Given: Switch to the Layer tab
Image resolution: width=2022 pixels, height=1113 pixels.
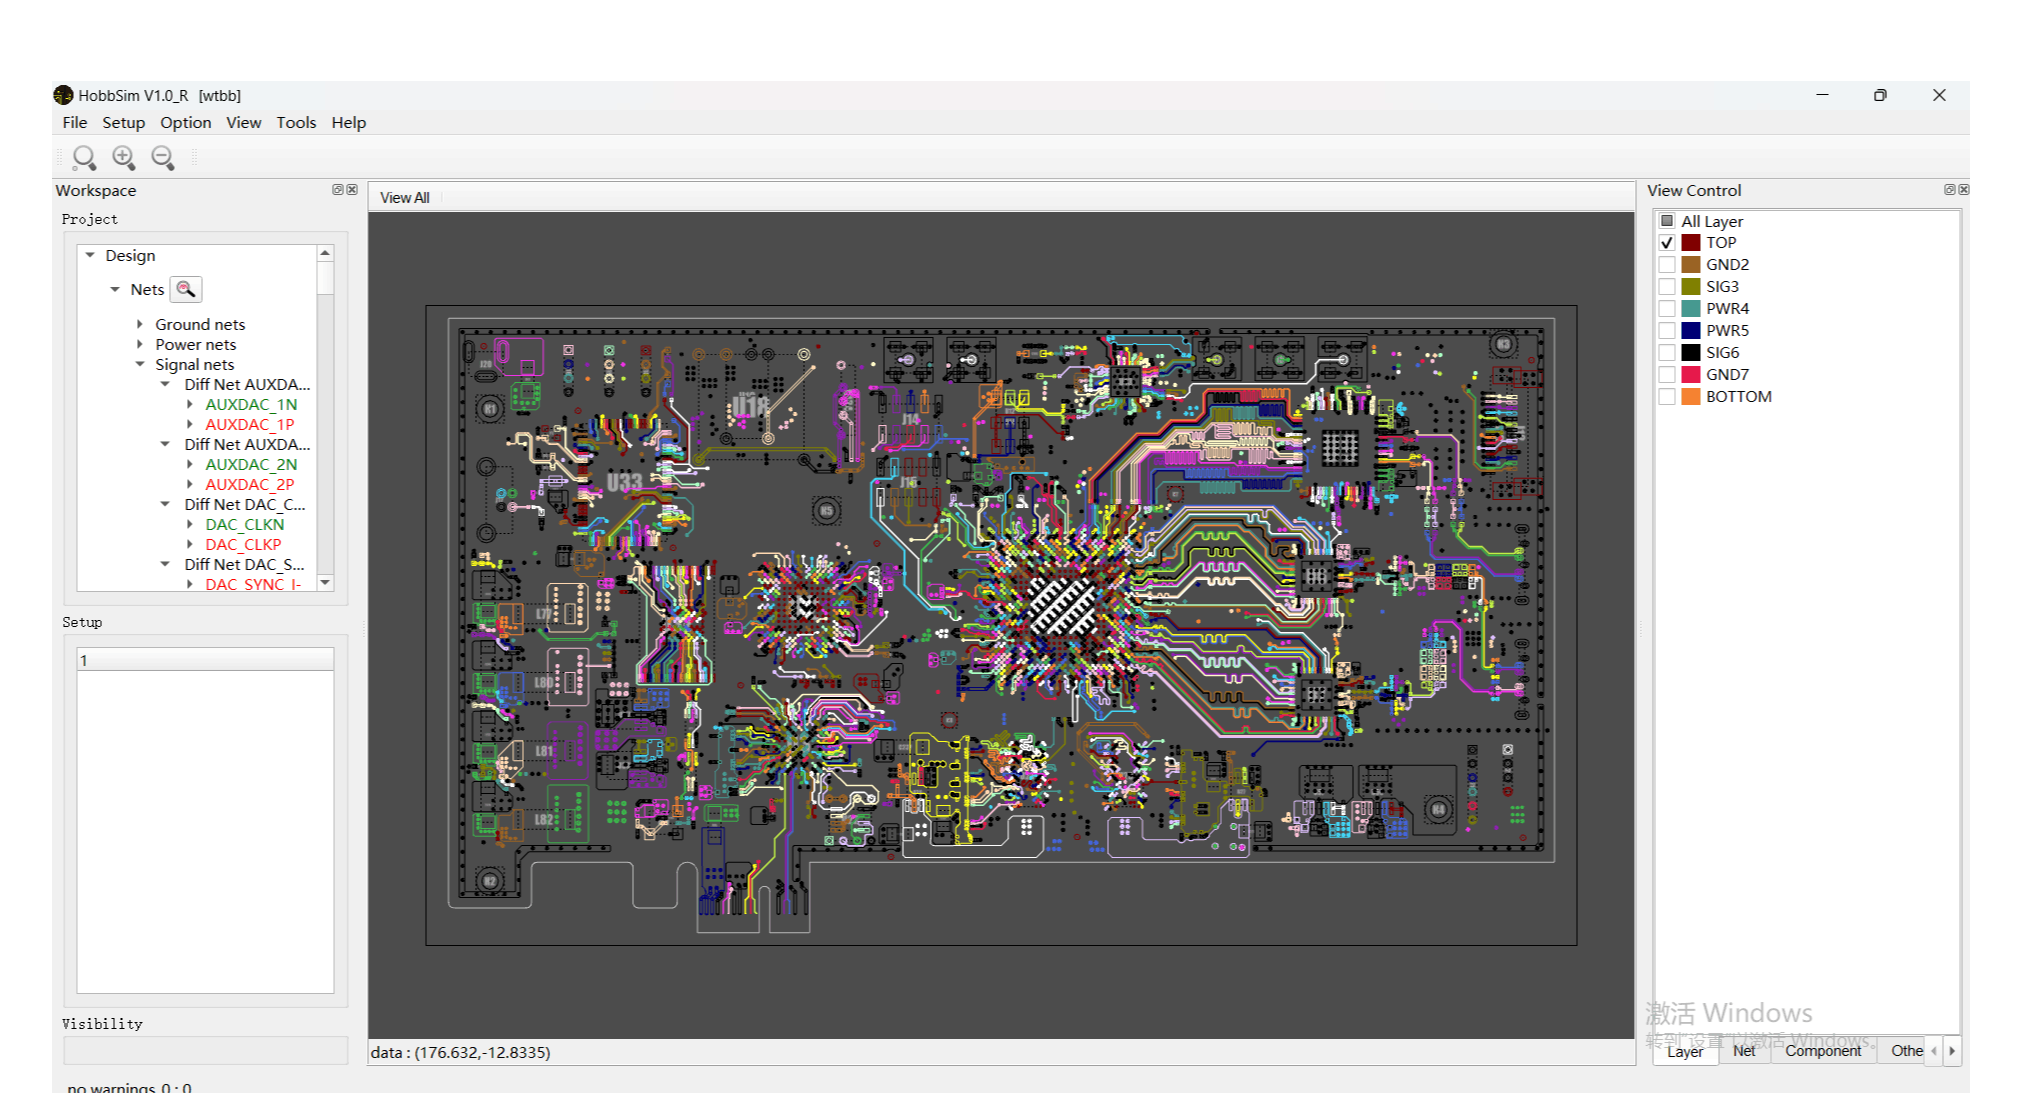Looking at the screenshot, I should (x=1685, y=1051).
